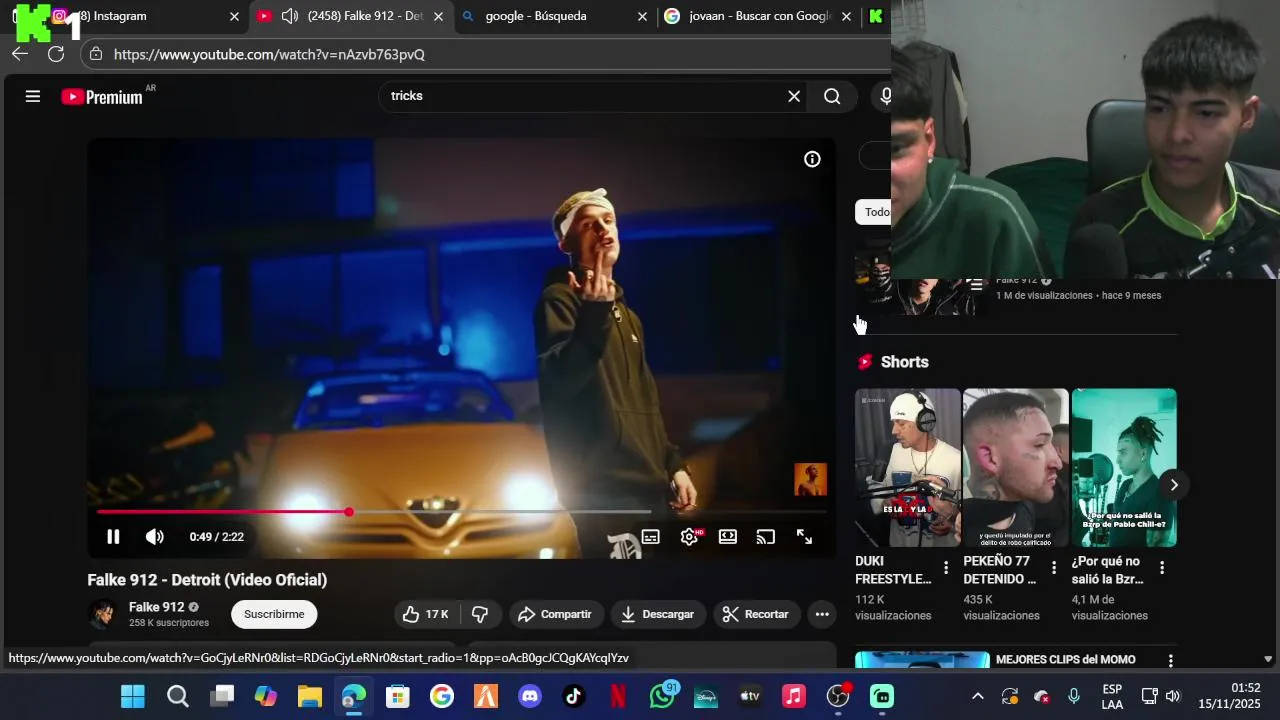Viewport: 1280px width, 720px height.
Task: Close the Instagram tab
Action: pyautogui.click(x=235, y=16)
